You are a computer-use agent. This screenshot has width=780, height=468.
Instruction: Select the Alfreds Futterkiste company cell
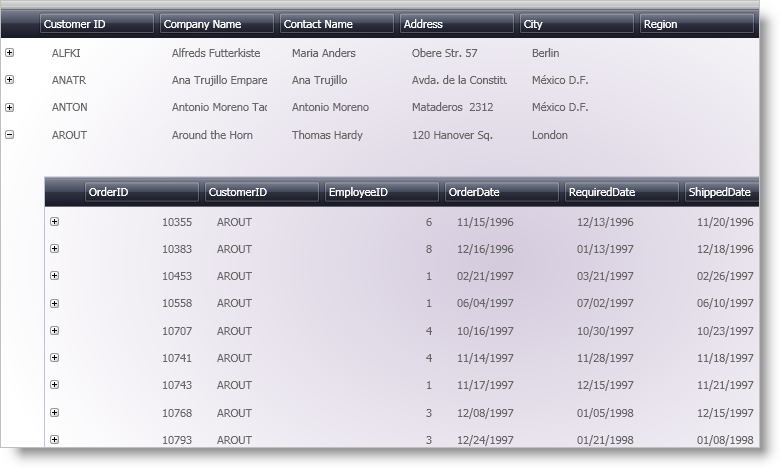click(x=216, y=53)
